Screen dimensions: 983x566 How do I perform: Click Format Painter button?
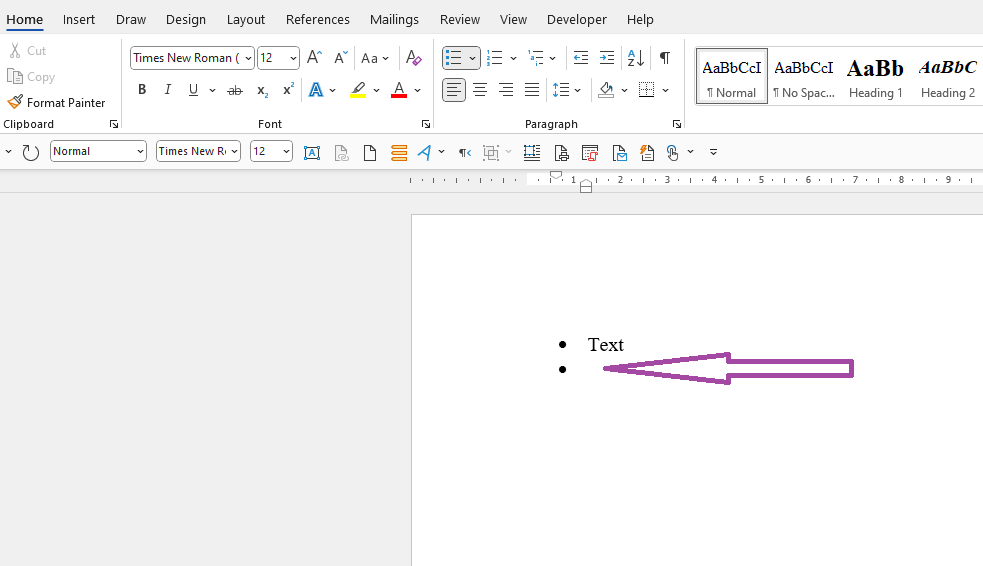coord(56,102)
